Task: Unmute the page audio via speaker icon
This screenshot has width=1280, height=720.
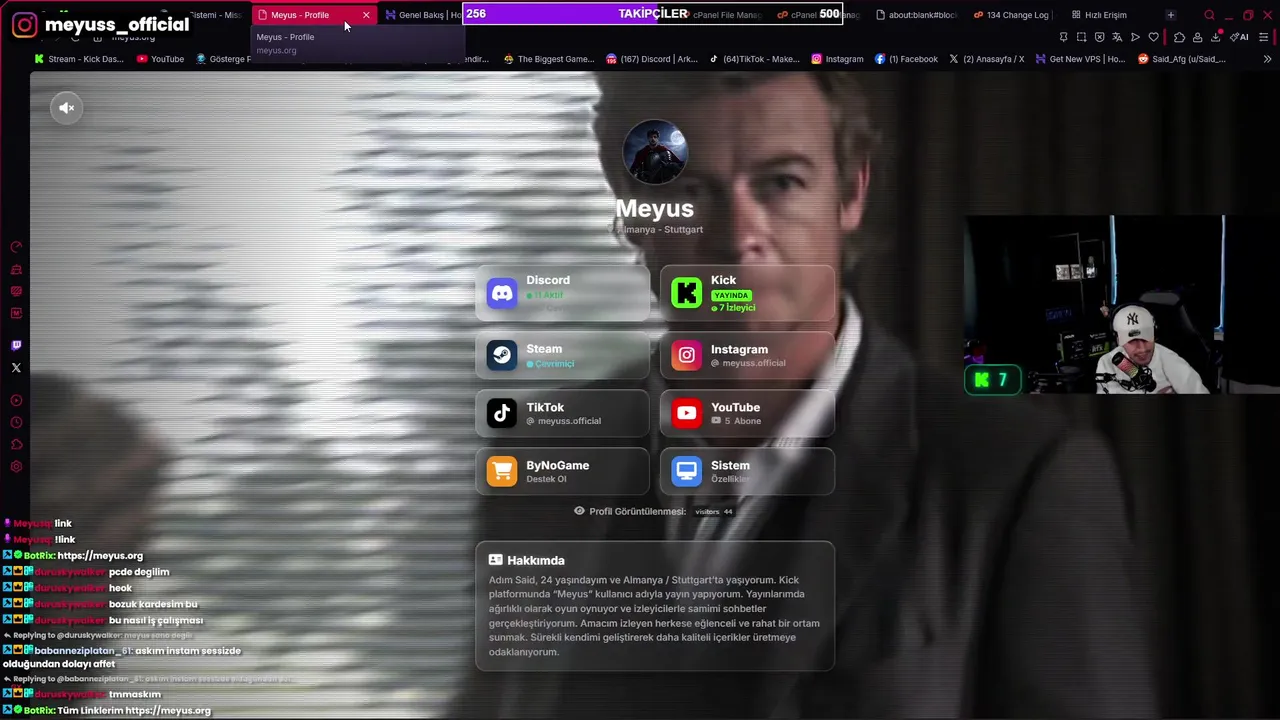Action: [66, 108]
